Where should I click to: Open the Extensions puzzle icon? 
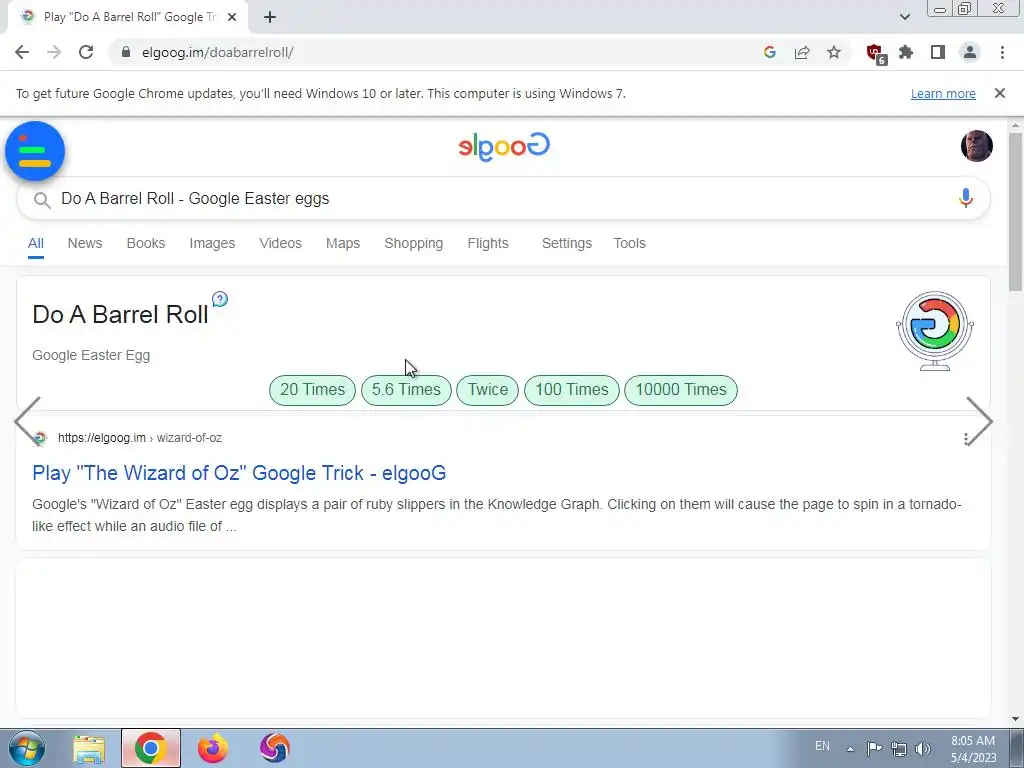906,52
